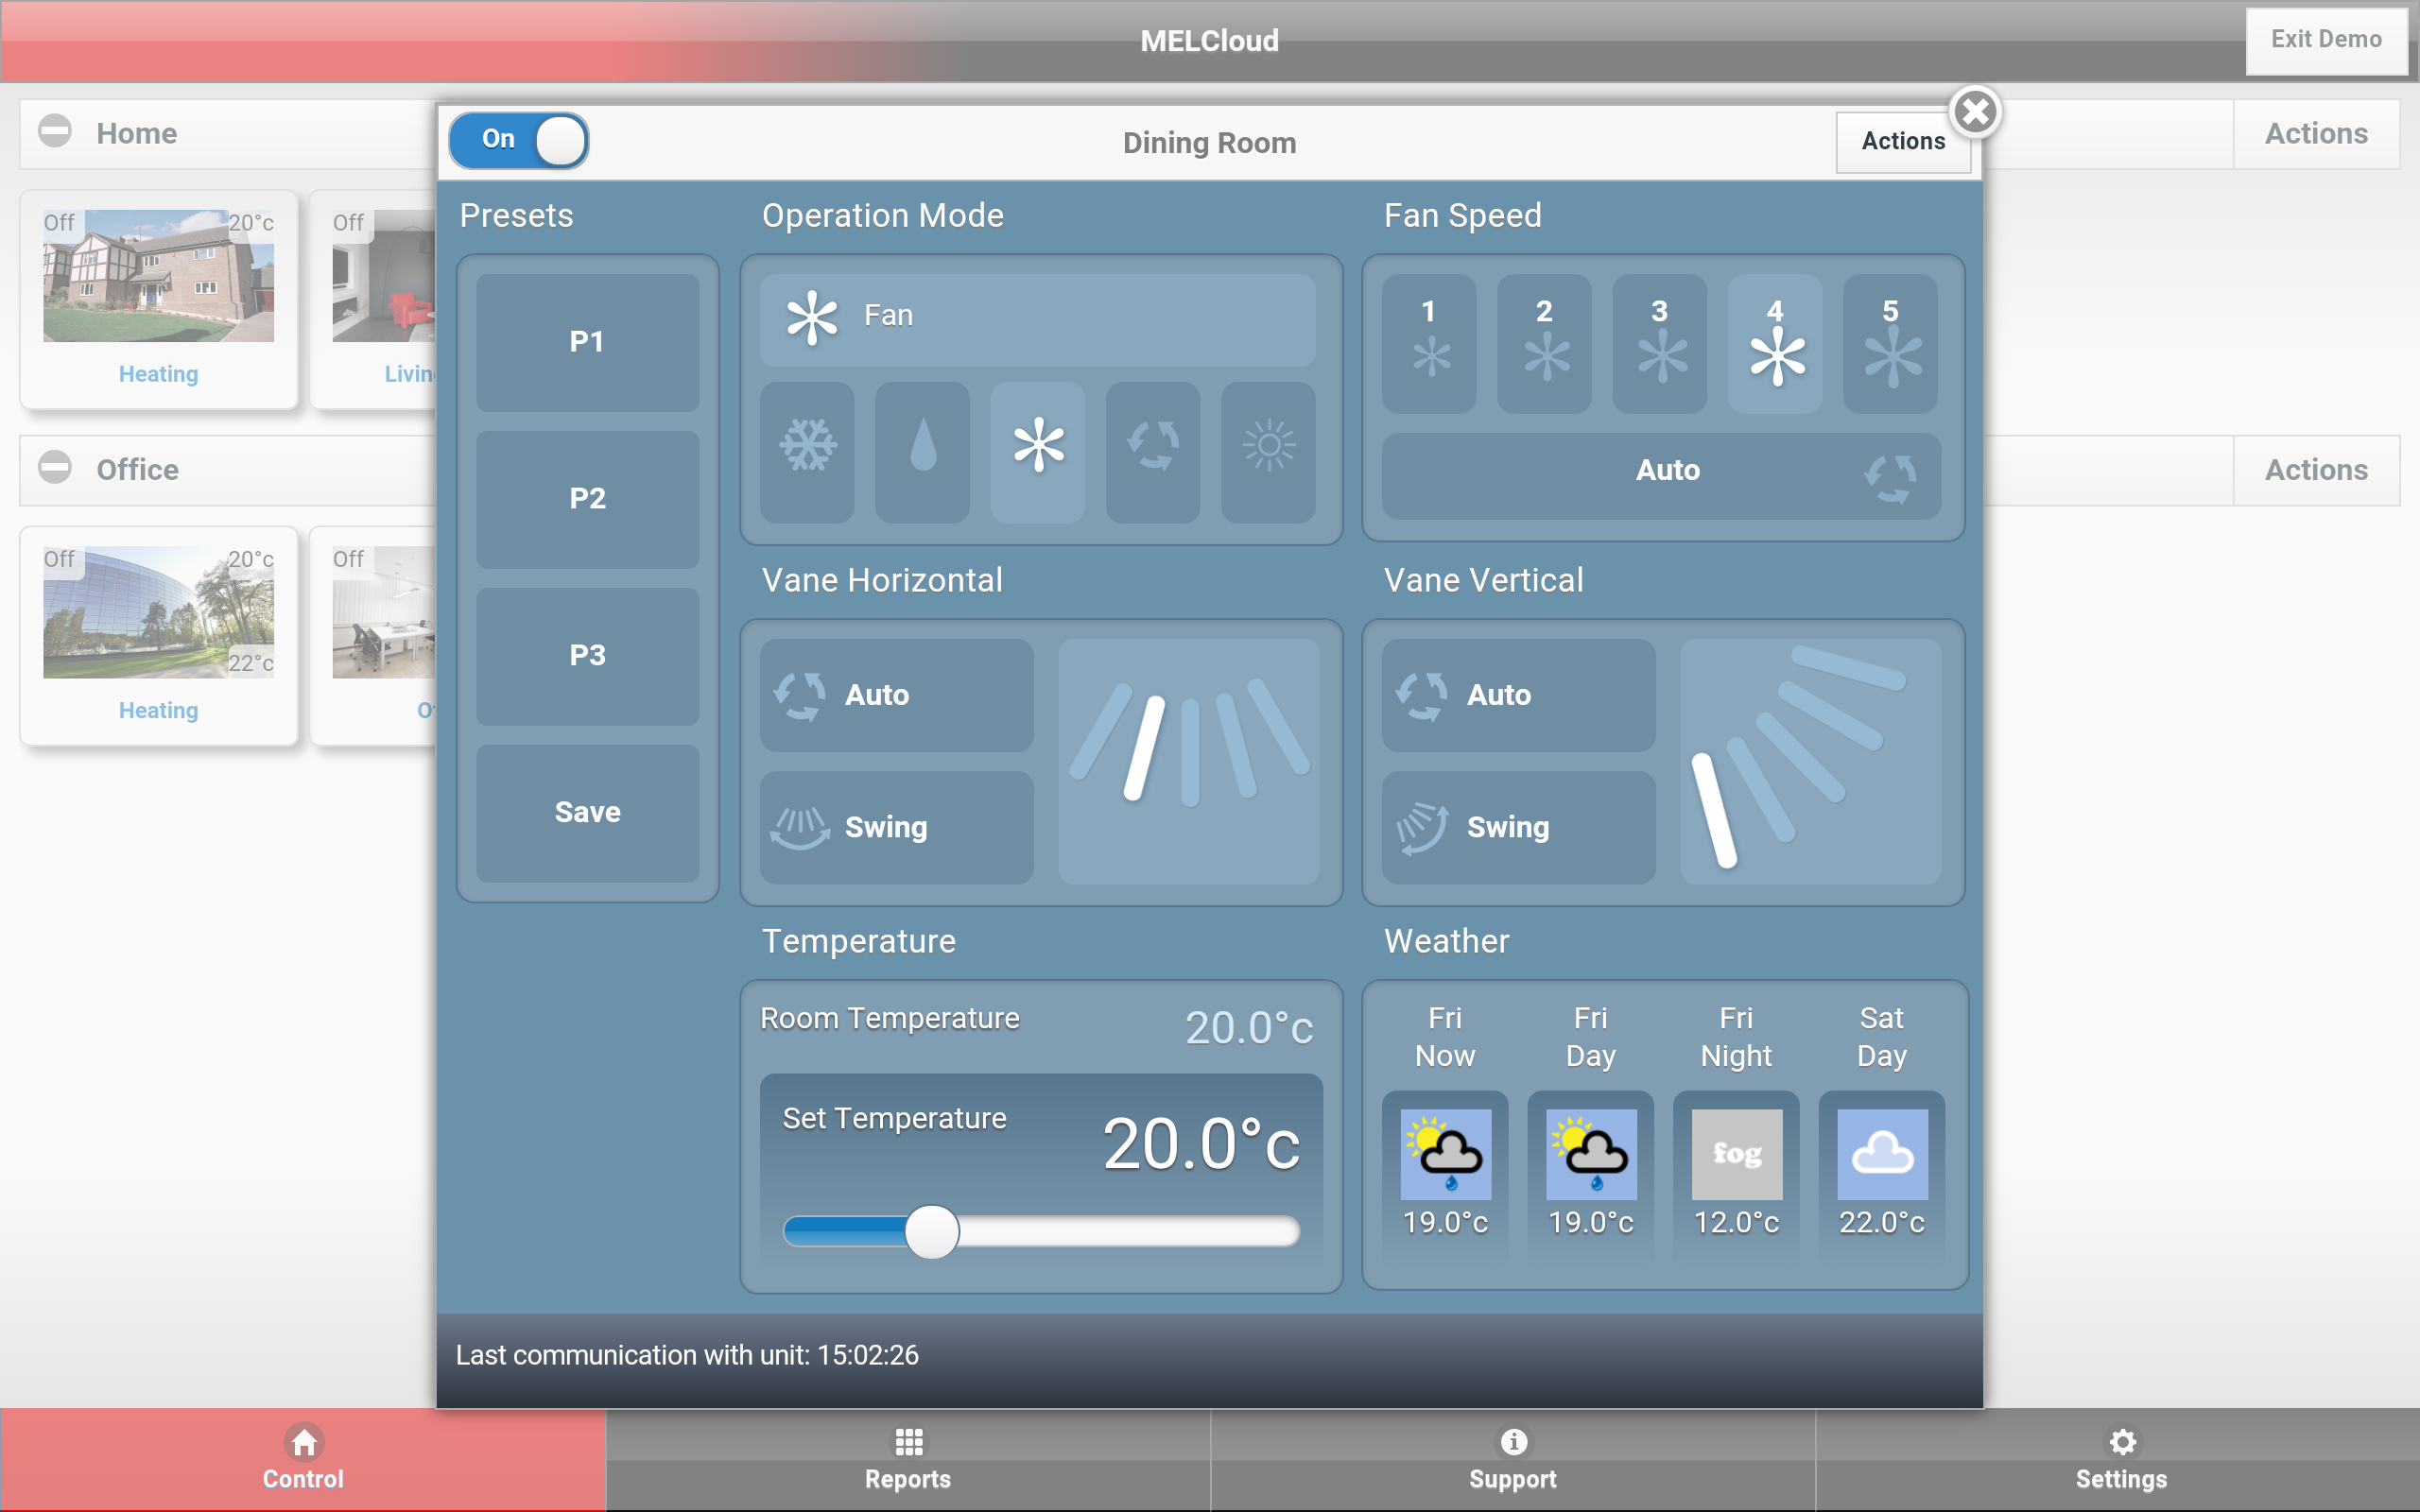2420x1512 pixels.
Task: Enable Swing for Vane Horizontal
Action: point(896,827)
